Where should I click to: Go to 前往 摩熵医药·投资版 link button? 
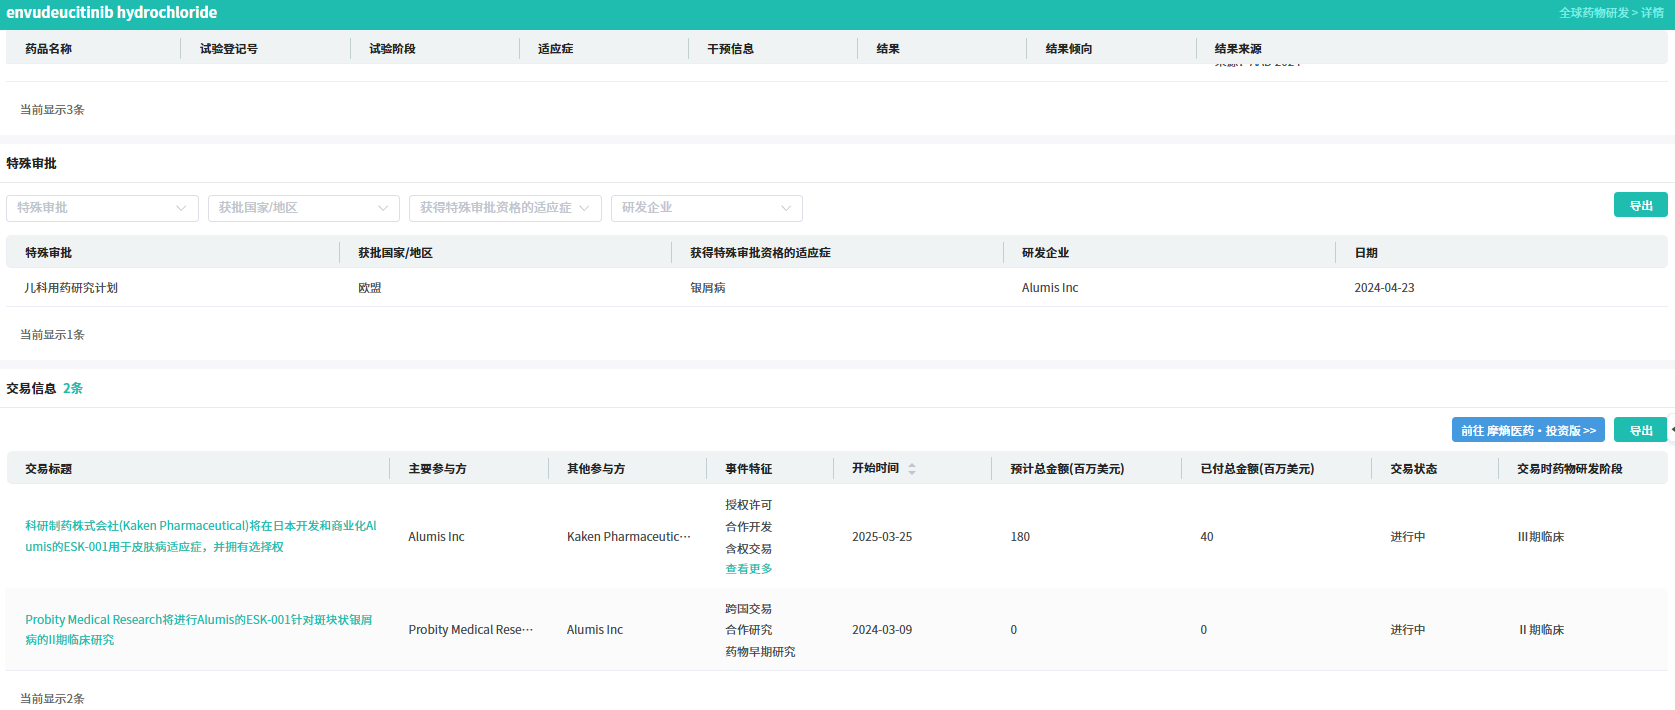(x=1528, y=430)
